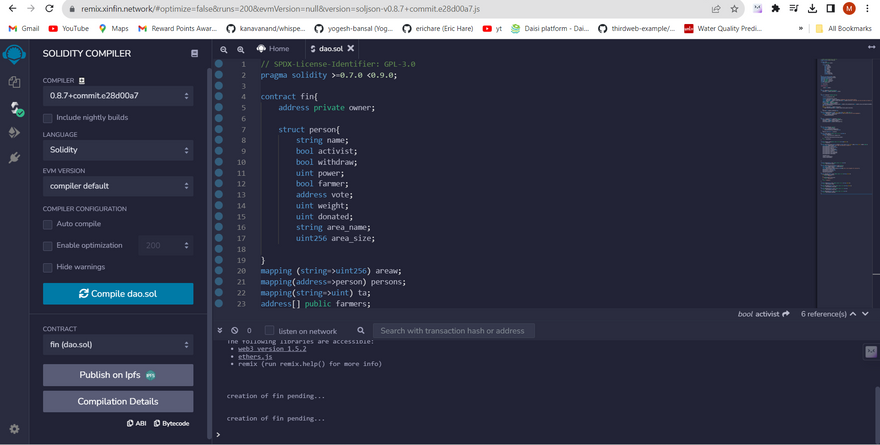Clear the terminal console
Screen dimensions: 880x445
pos(235,331)
